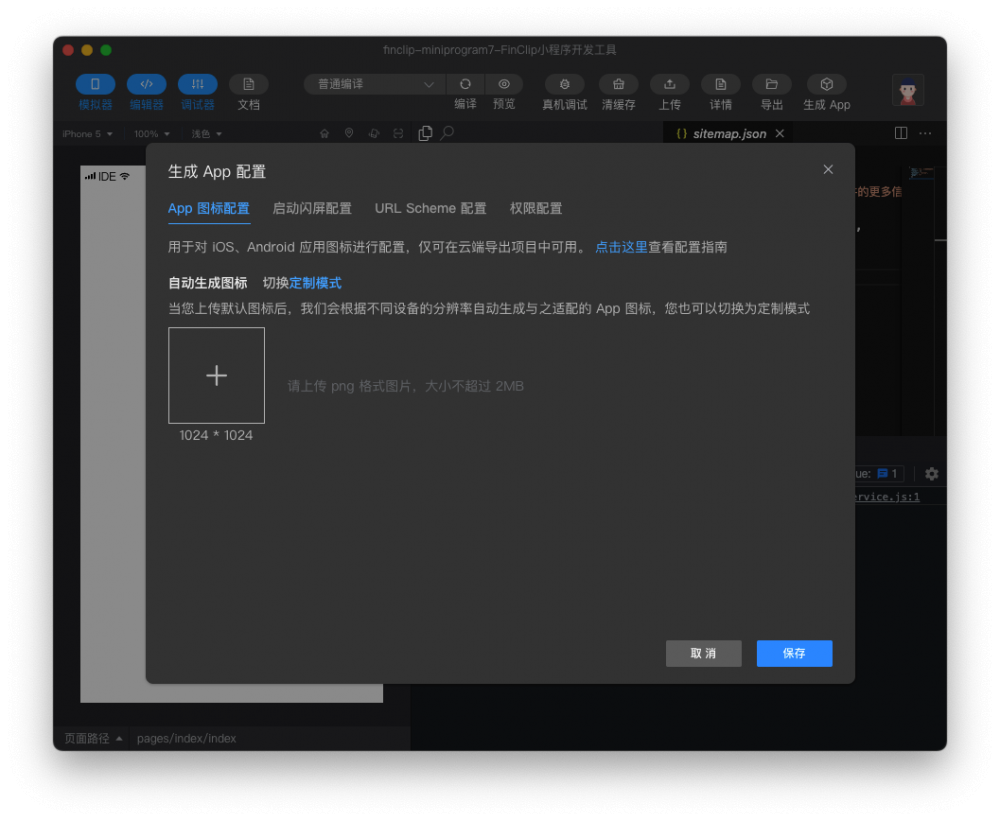This screenshot has height=821, width=1000.
Task: Click the 预览 preview eye icon
Action: coord(504,85)
